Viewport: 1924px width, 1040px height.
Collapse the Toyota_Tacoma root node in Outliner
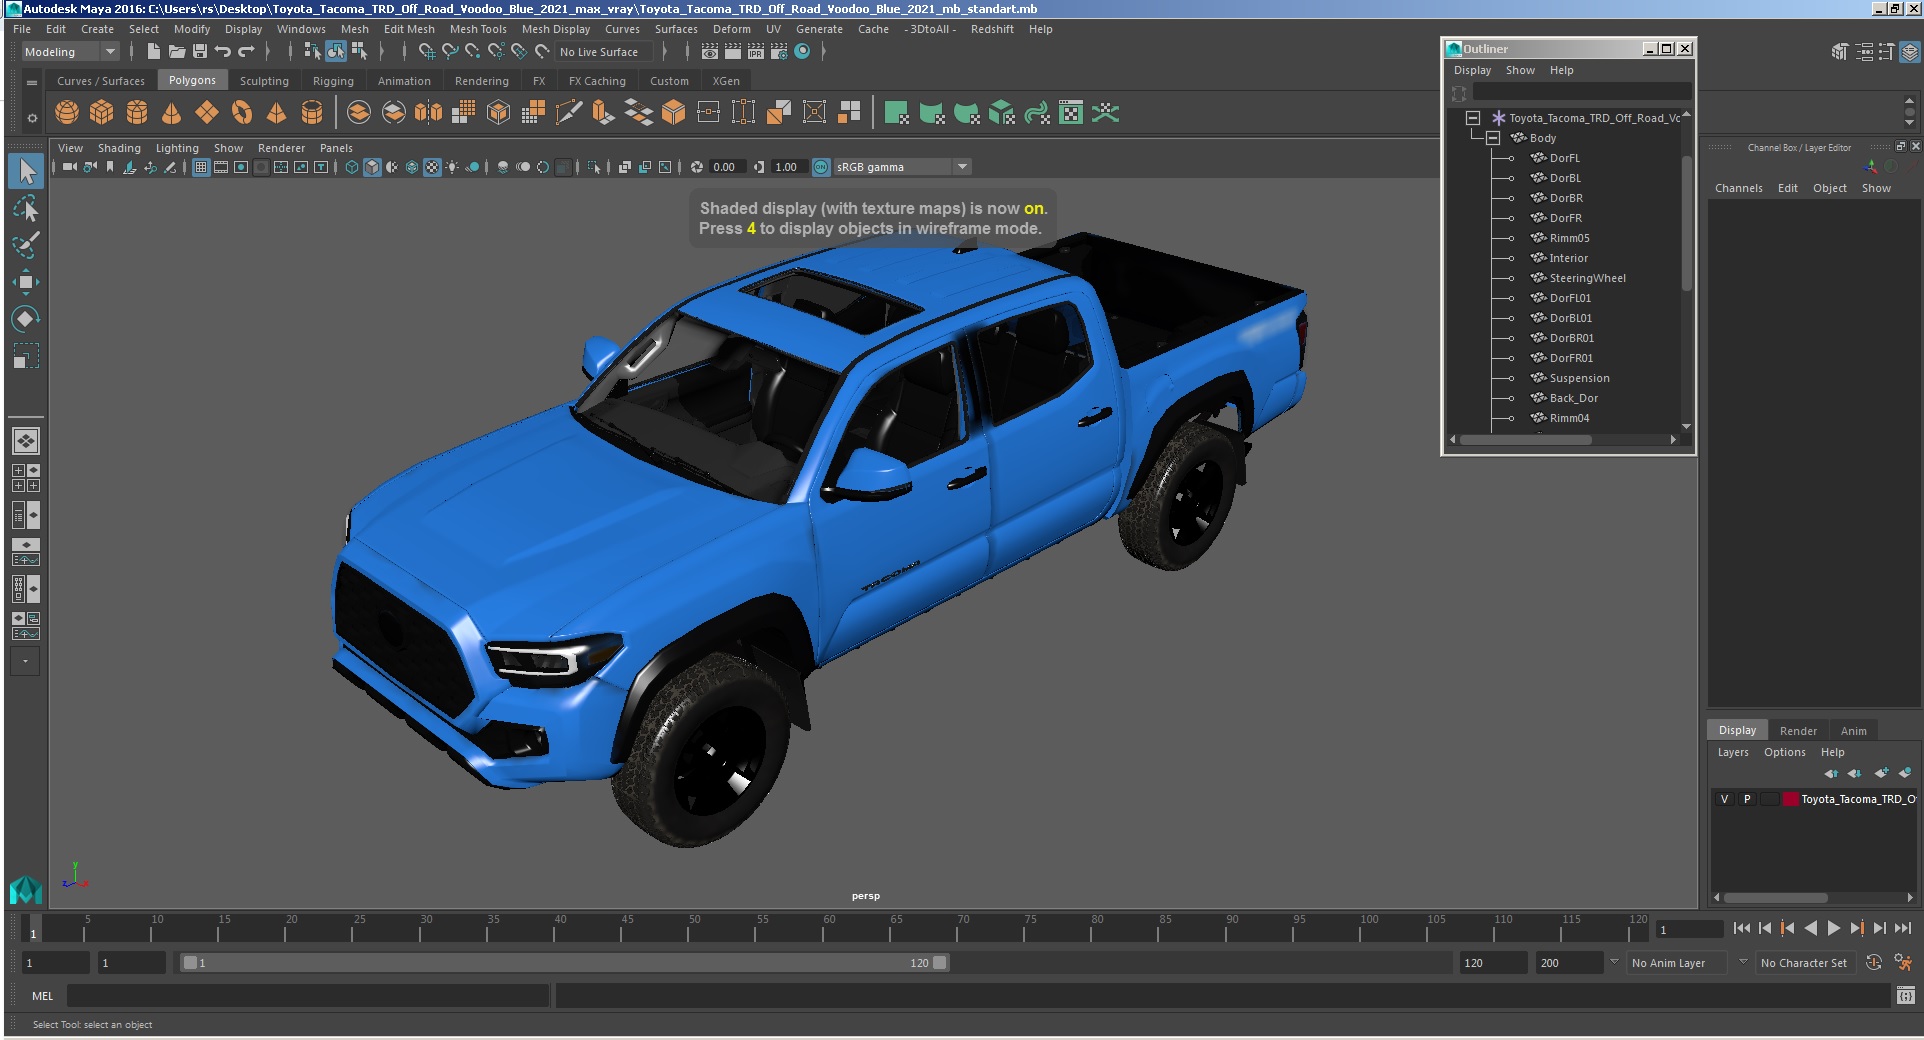(x=1473, y=118)
